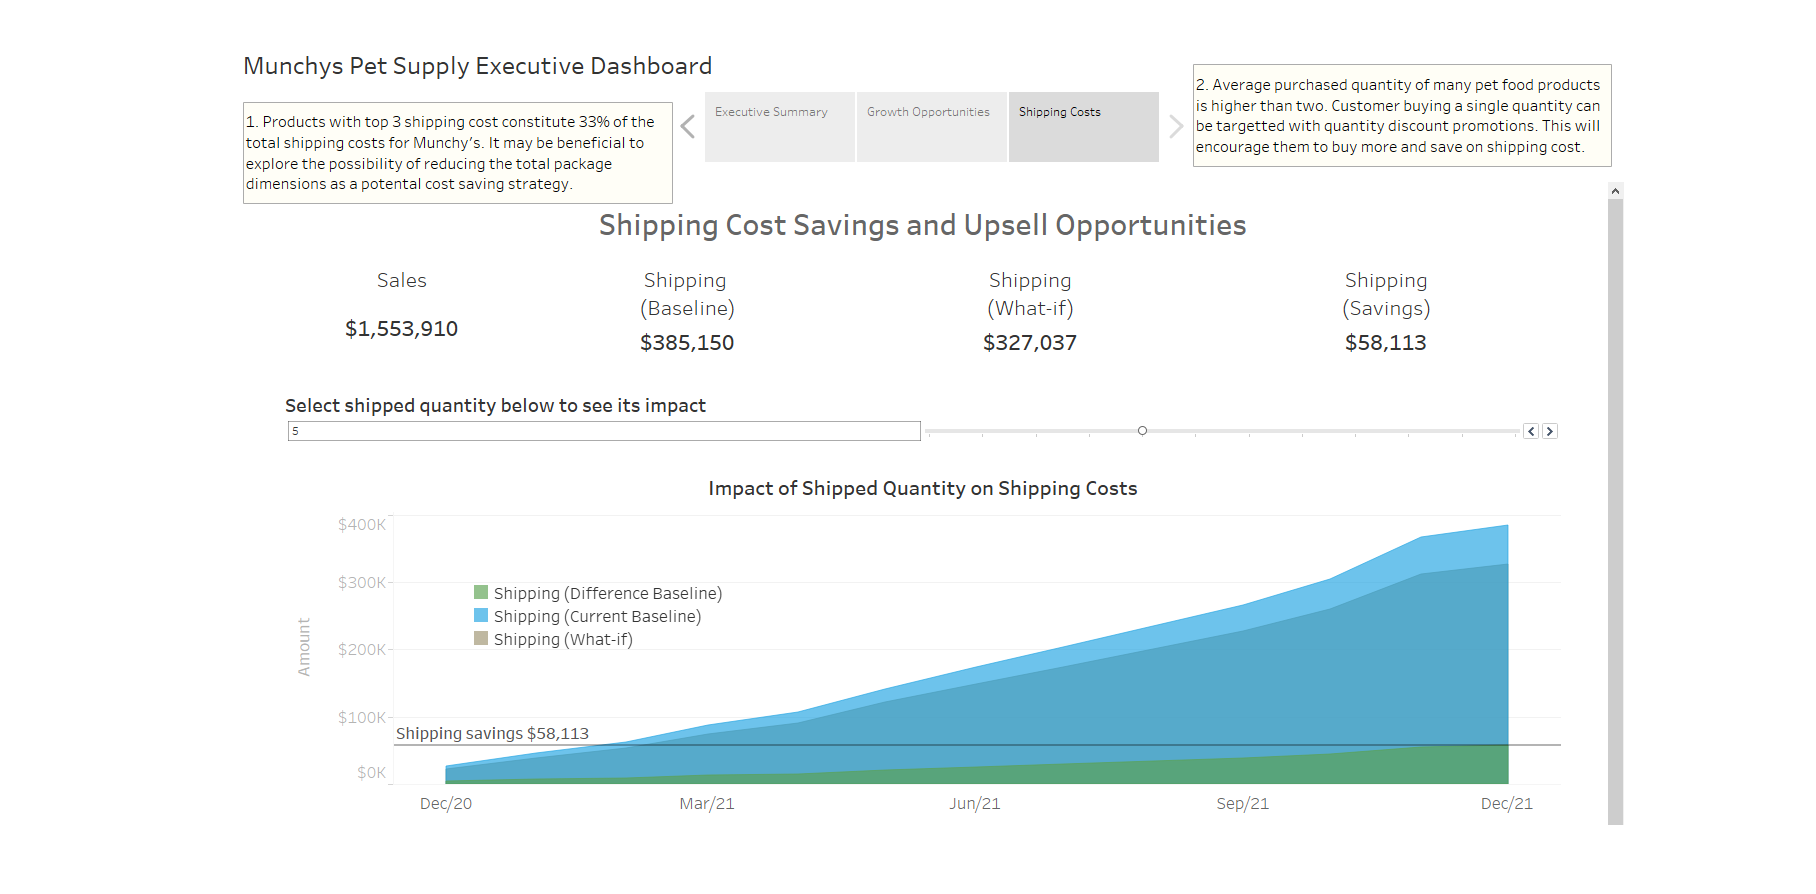Select Shipping (Difference Baseline) legend label
Image resolution: width=1816 pixels, height=894 pixels.
click(608, 593)
